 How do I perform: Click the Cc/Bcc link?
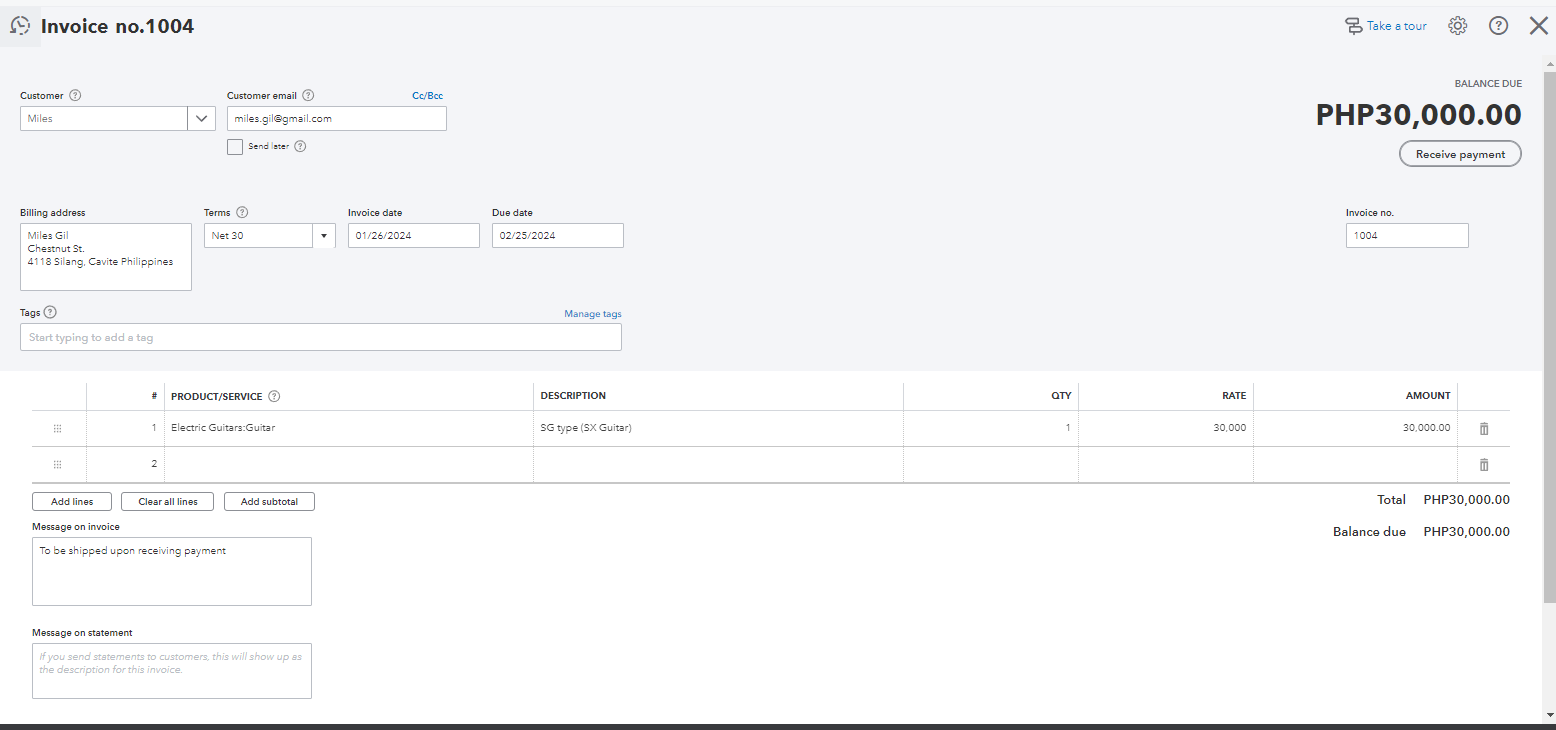click(427, 96)
